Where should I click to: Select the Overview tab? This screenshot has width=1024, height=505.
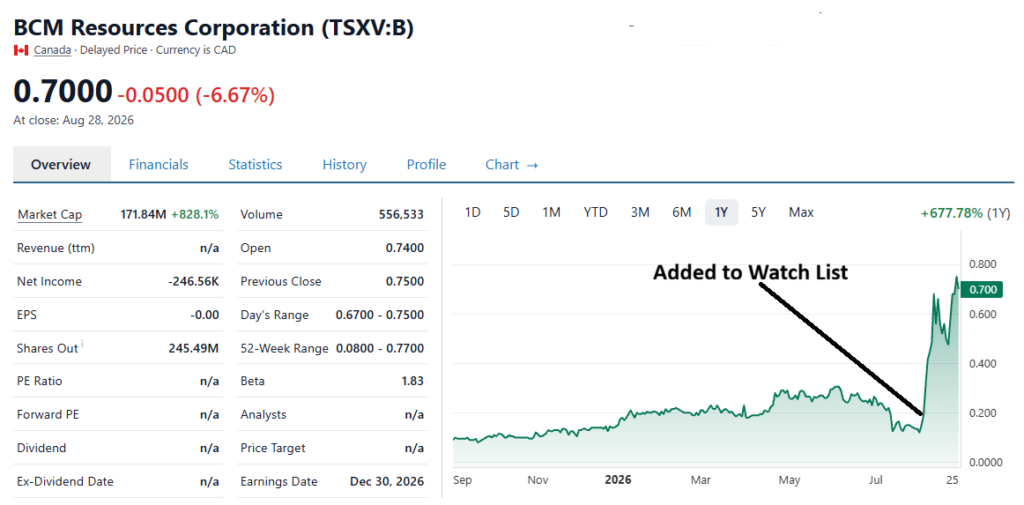[61, 165]
